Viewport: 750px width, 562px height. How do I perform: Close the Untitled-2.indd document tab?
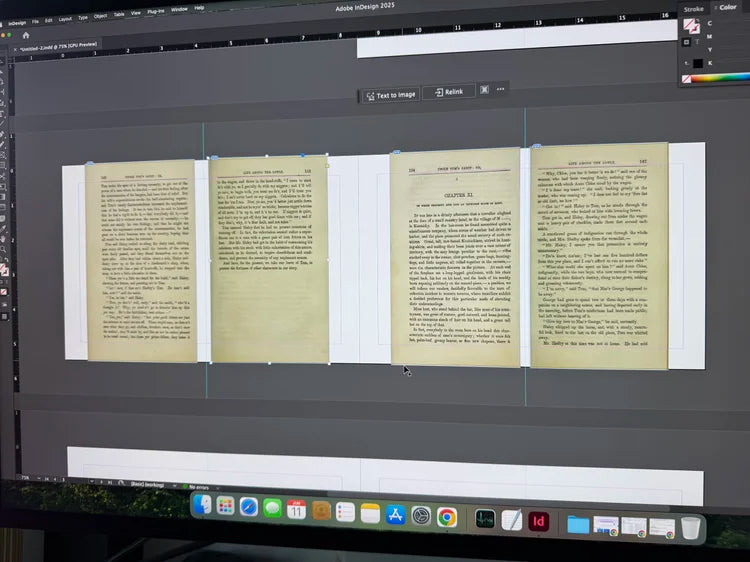click(15, 49)
